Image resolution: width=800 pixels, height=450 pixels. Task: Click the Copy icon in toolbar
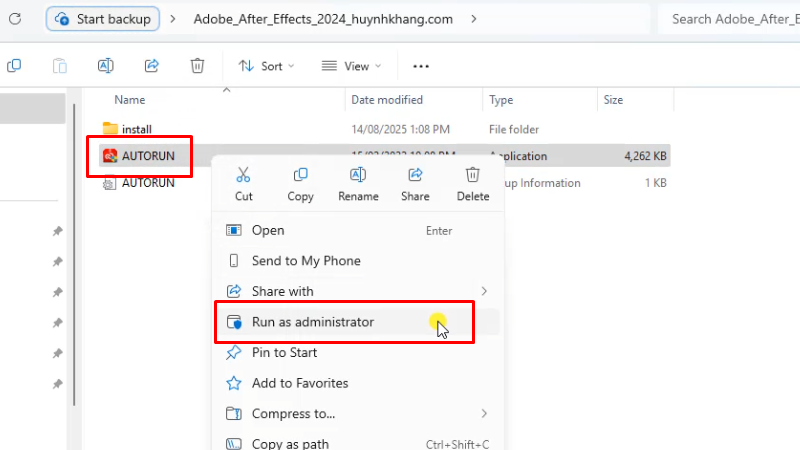[x=14, y=66]
